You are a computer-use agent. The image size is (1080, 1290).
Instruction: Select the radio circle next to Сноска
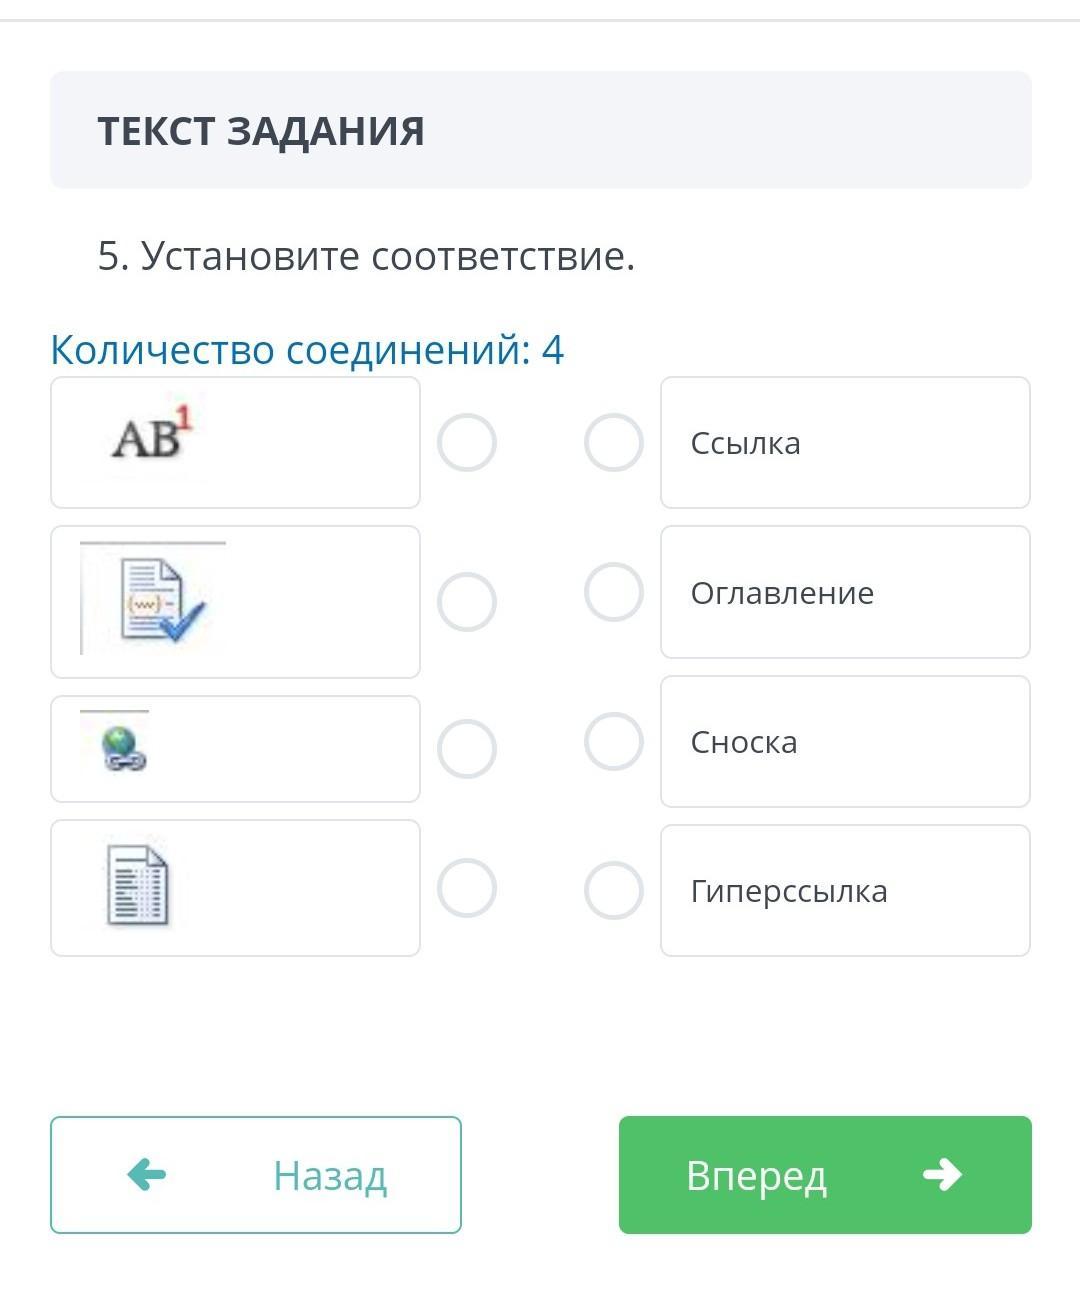tap(613, 741)
